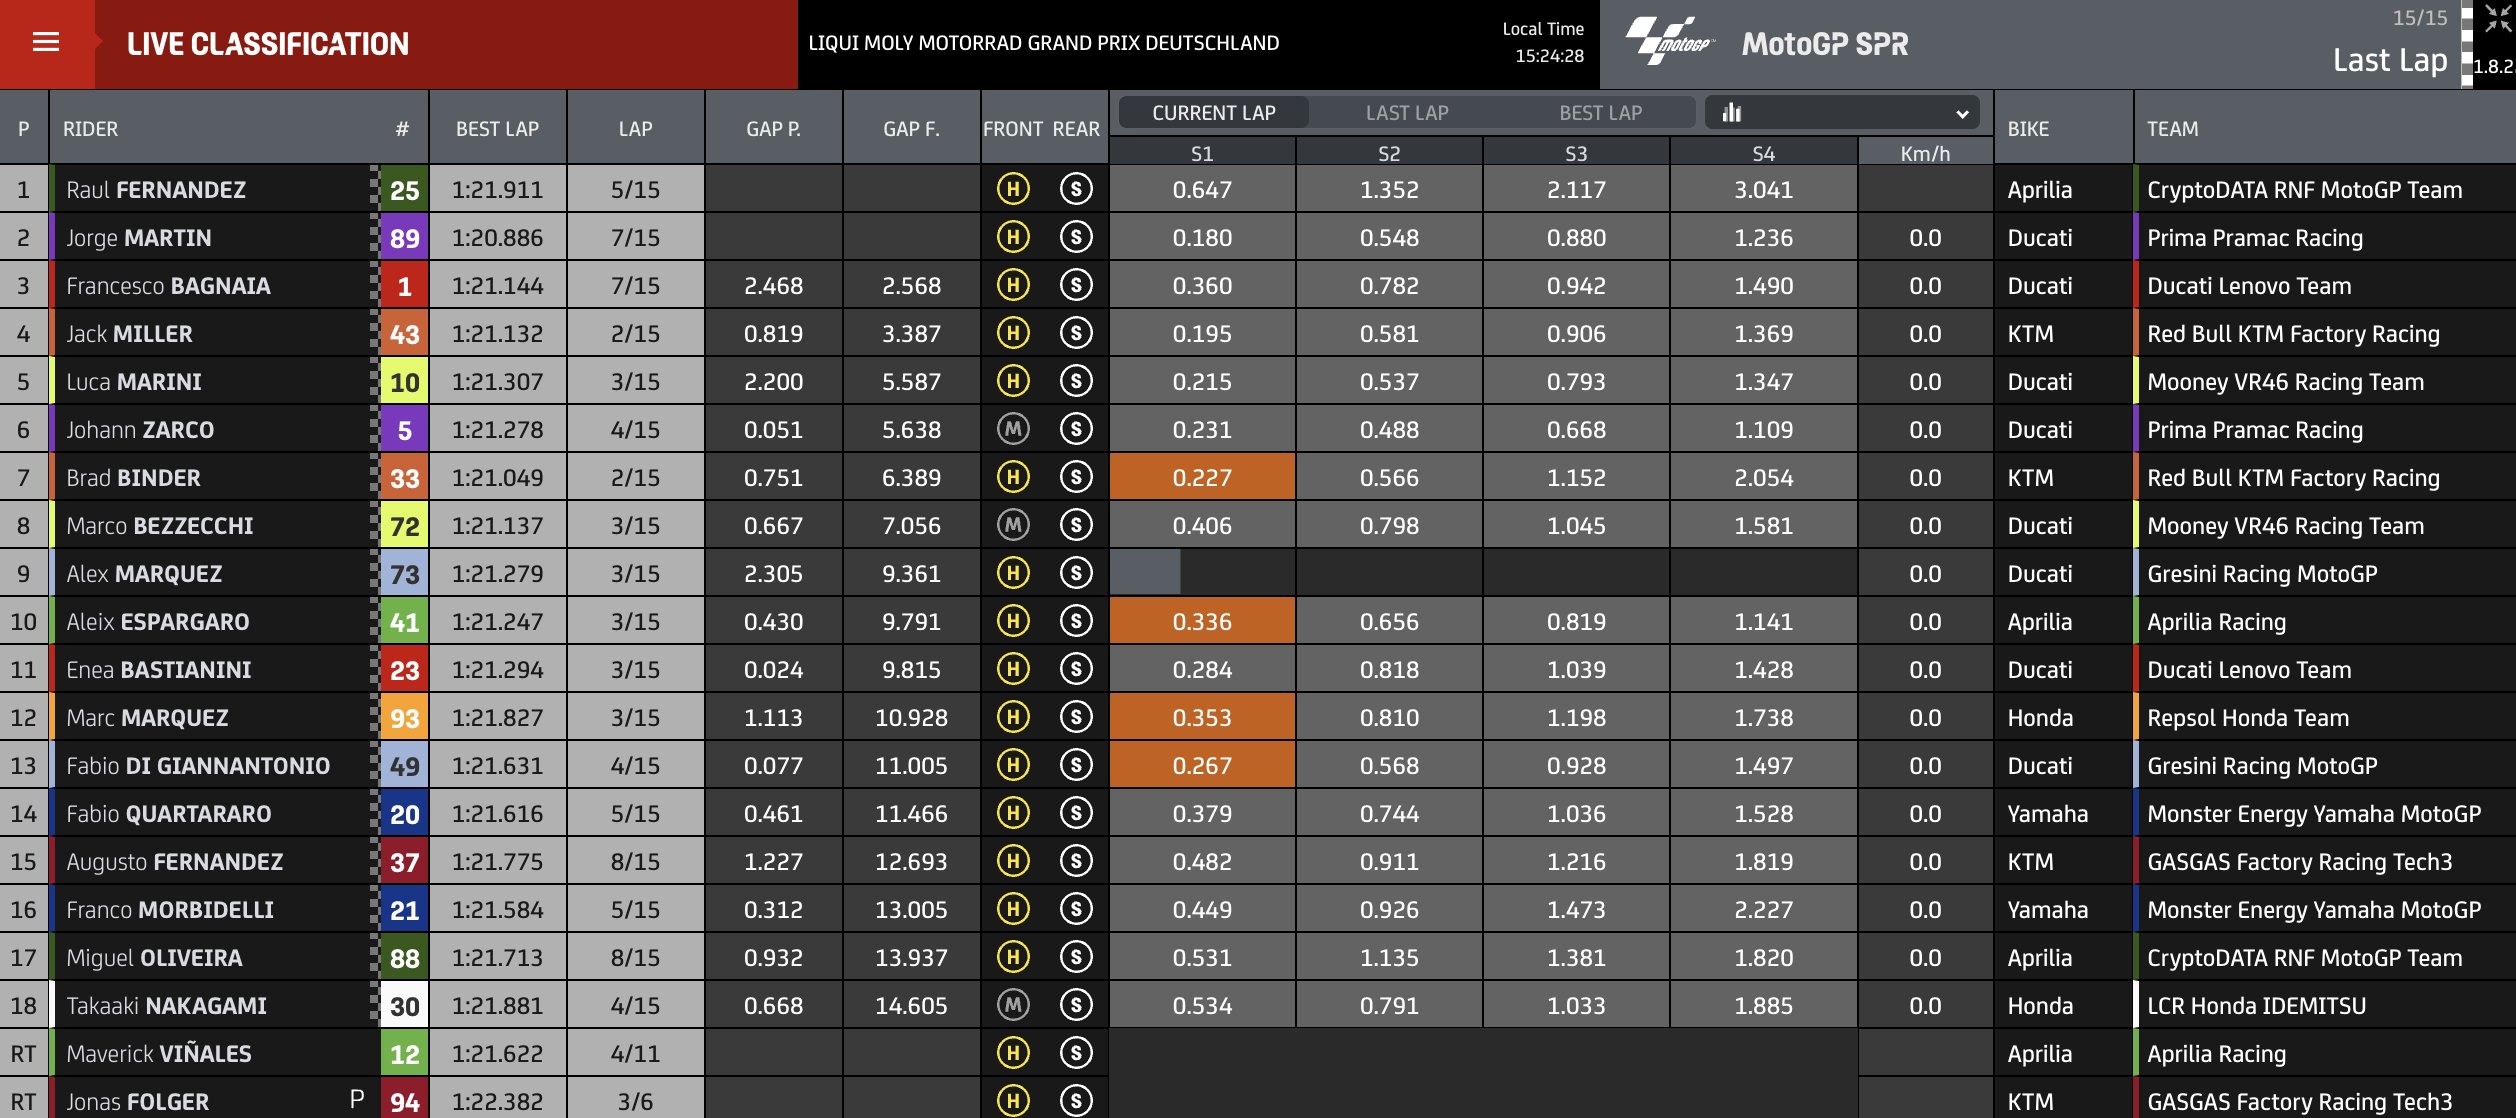
Task: Click Liqui Moly Grand Prix Deutschland title
Action: click(1043, 43)
